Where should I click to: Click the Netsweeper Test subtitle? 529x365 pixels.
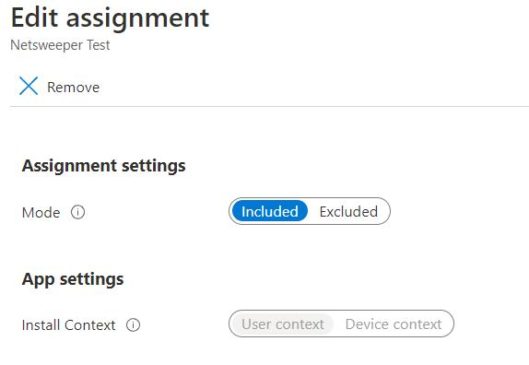point(60,45)
